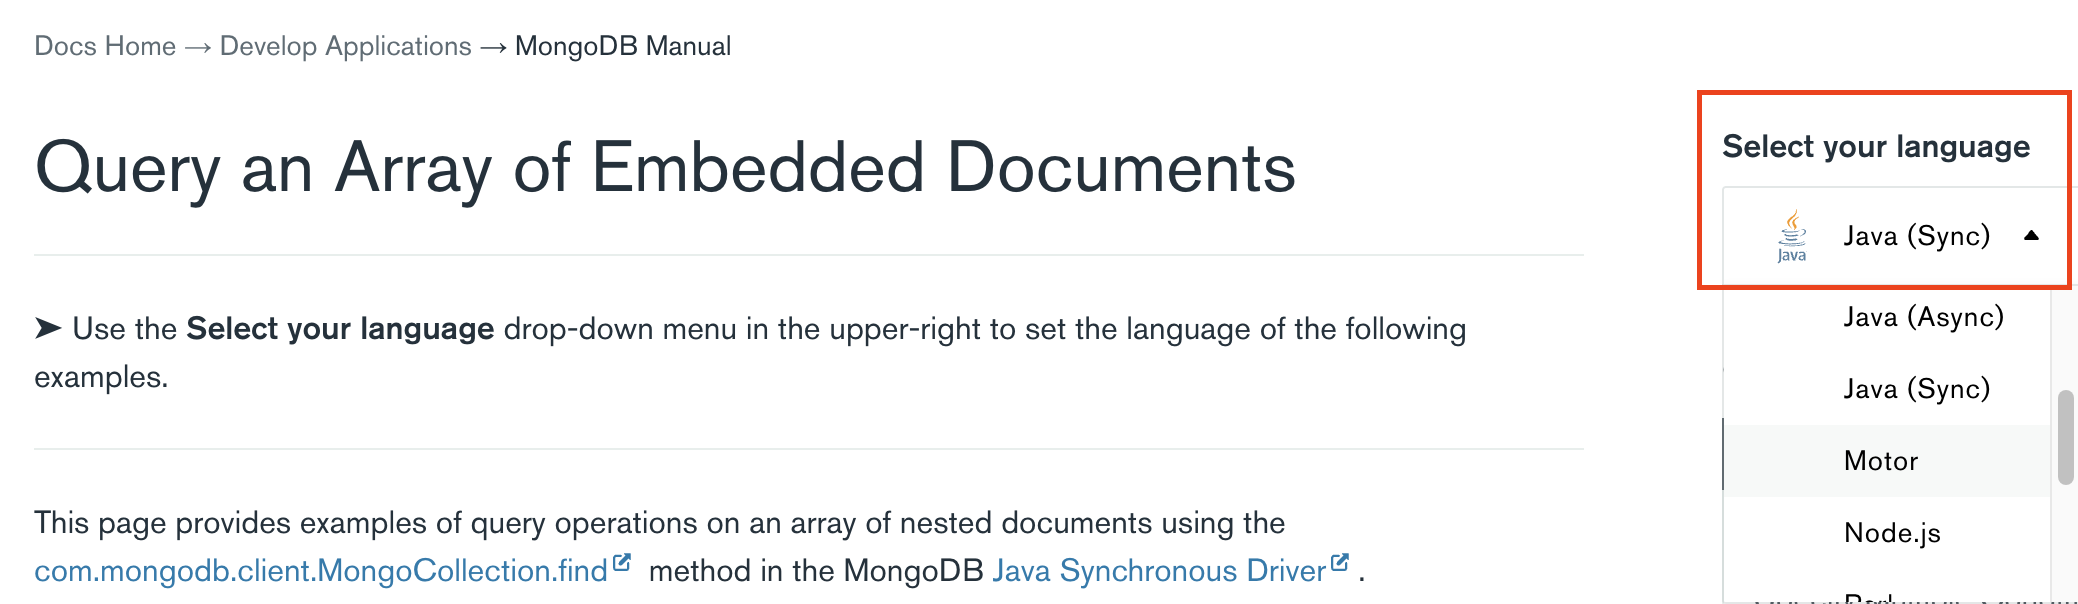Go to Docs Home breadcrumb

pos(105,47)
